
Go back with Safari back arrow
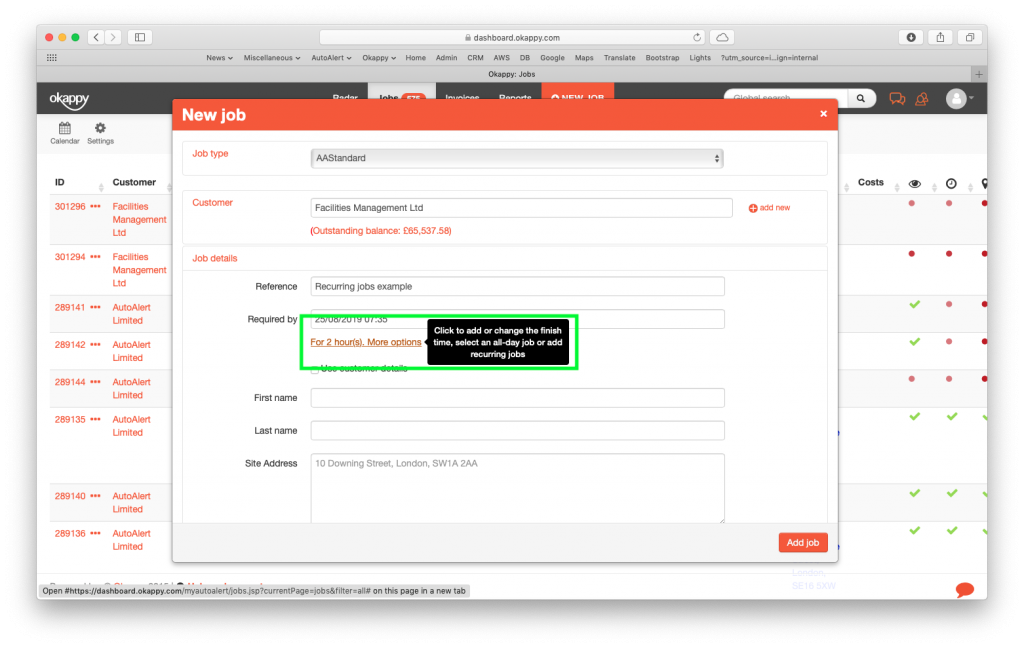[x=96, y=37]
